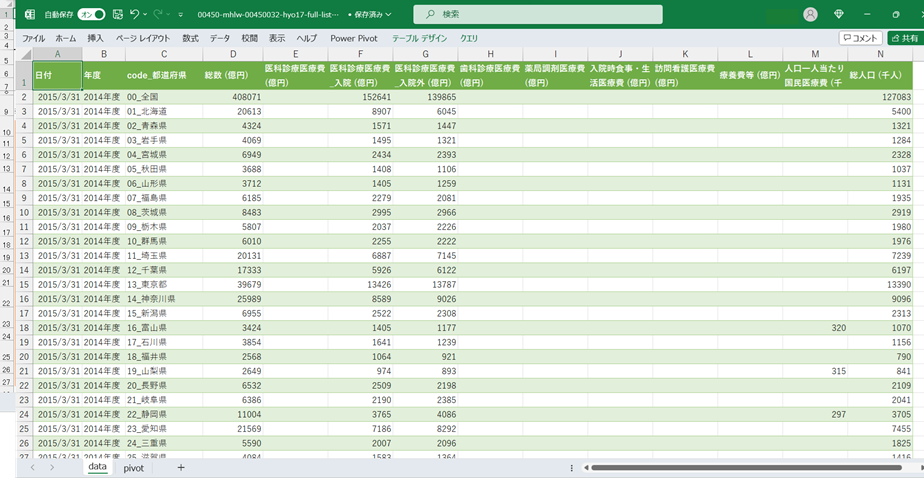Click the 共有 share button

pos(903,38)
